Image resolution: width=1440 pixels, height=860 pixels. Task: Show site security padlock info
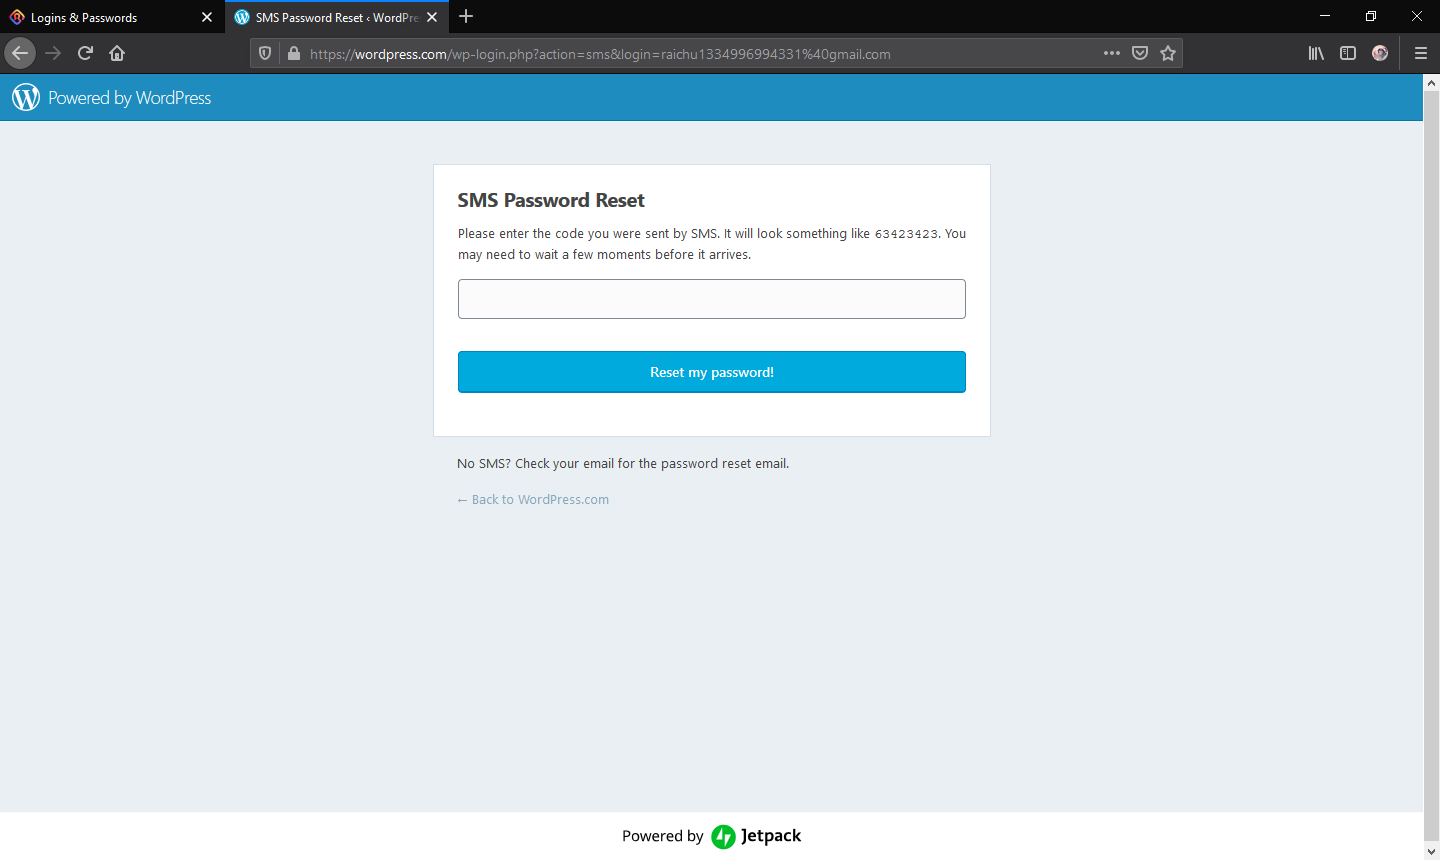click(294, 54)
